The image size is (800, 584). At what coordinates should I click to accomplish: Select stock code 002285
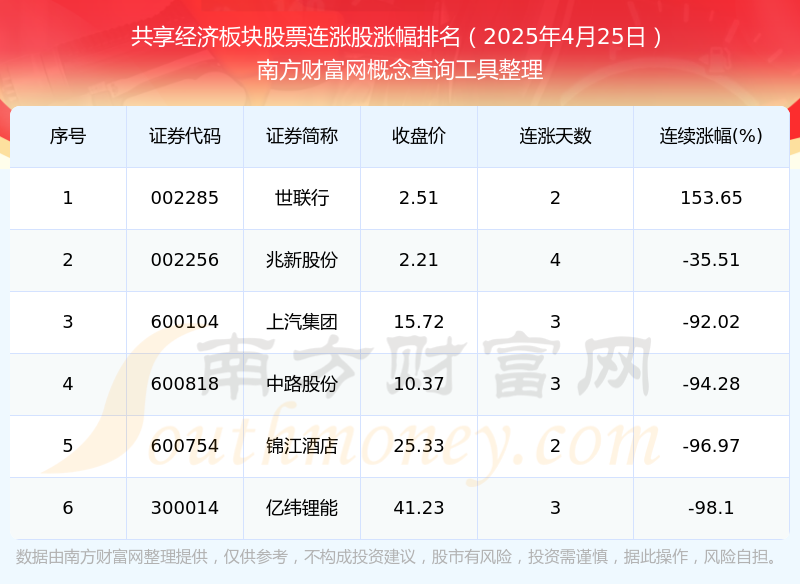(185, 198)
